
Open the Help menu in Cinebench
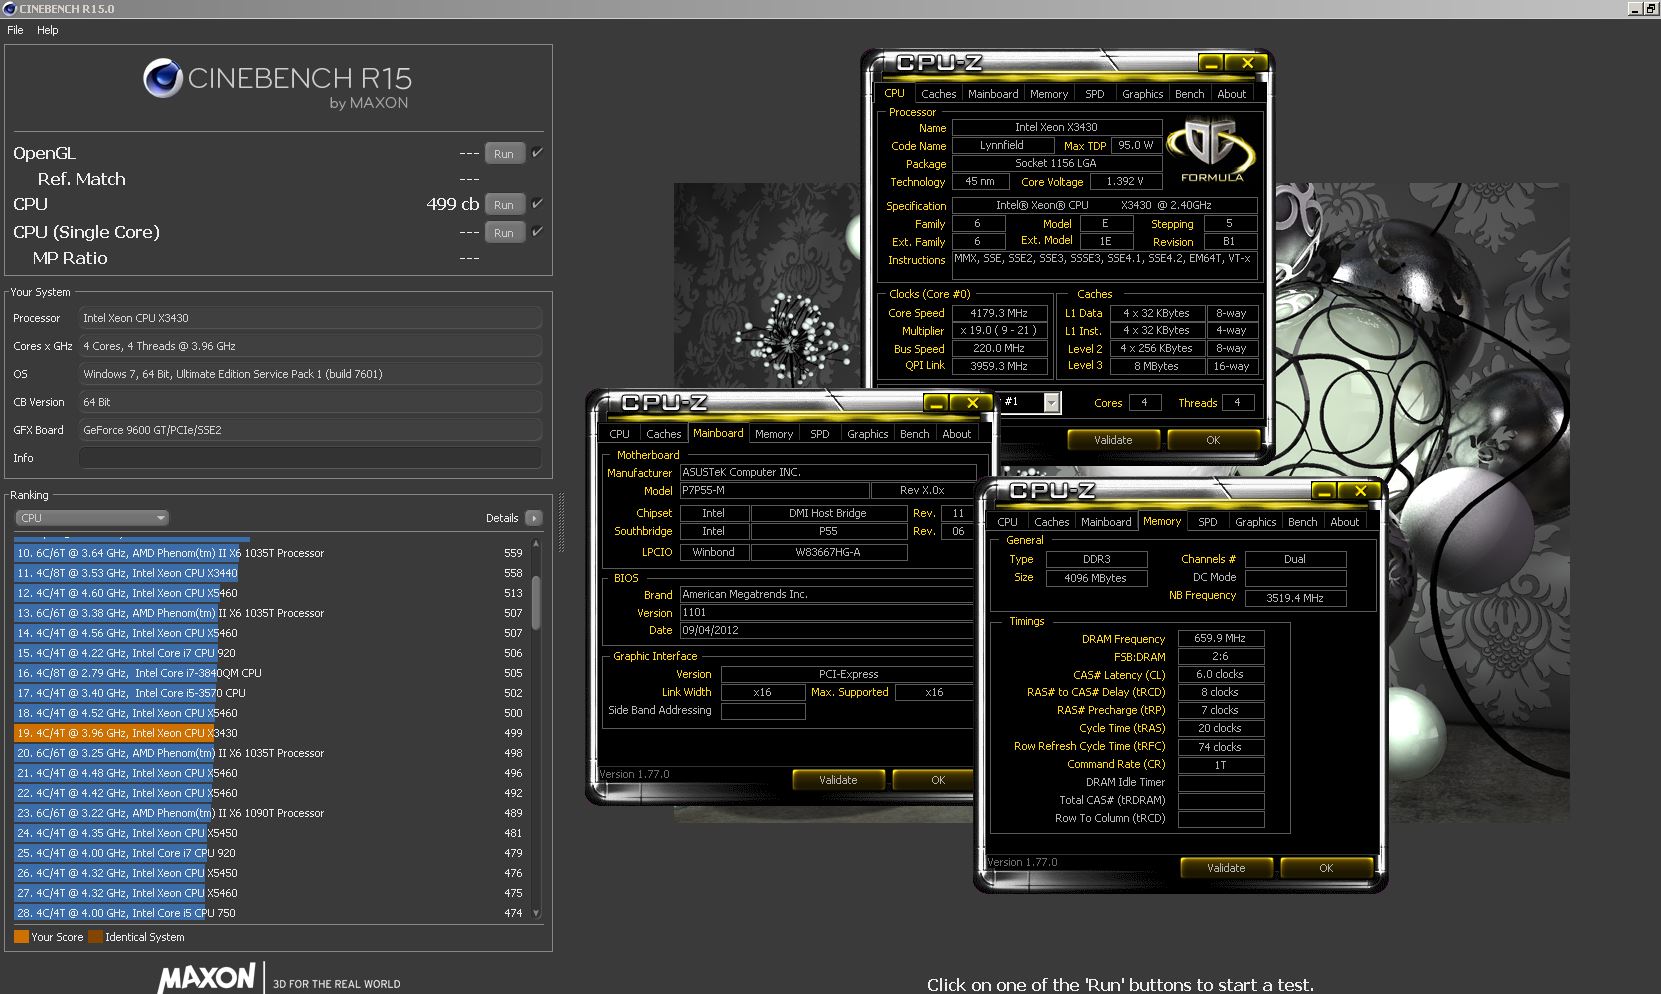(x=48, y=30)
